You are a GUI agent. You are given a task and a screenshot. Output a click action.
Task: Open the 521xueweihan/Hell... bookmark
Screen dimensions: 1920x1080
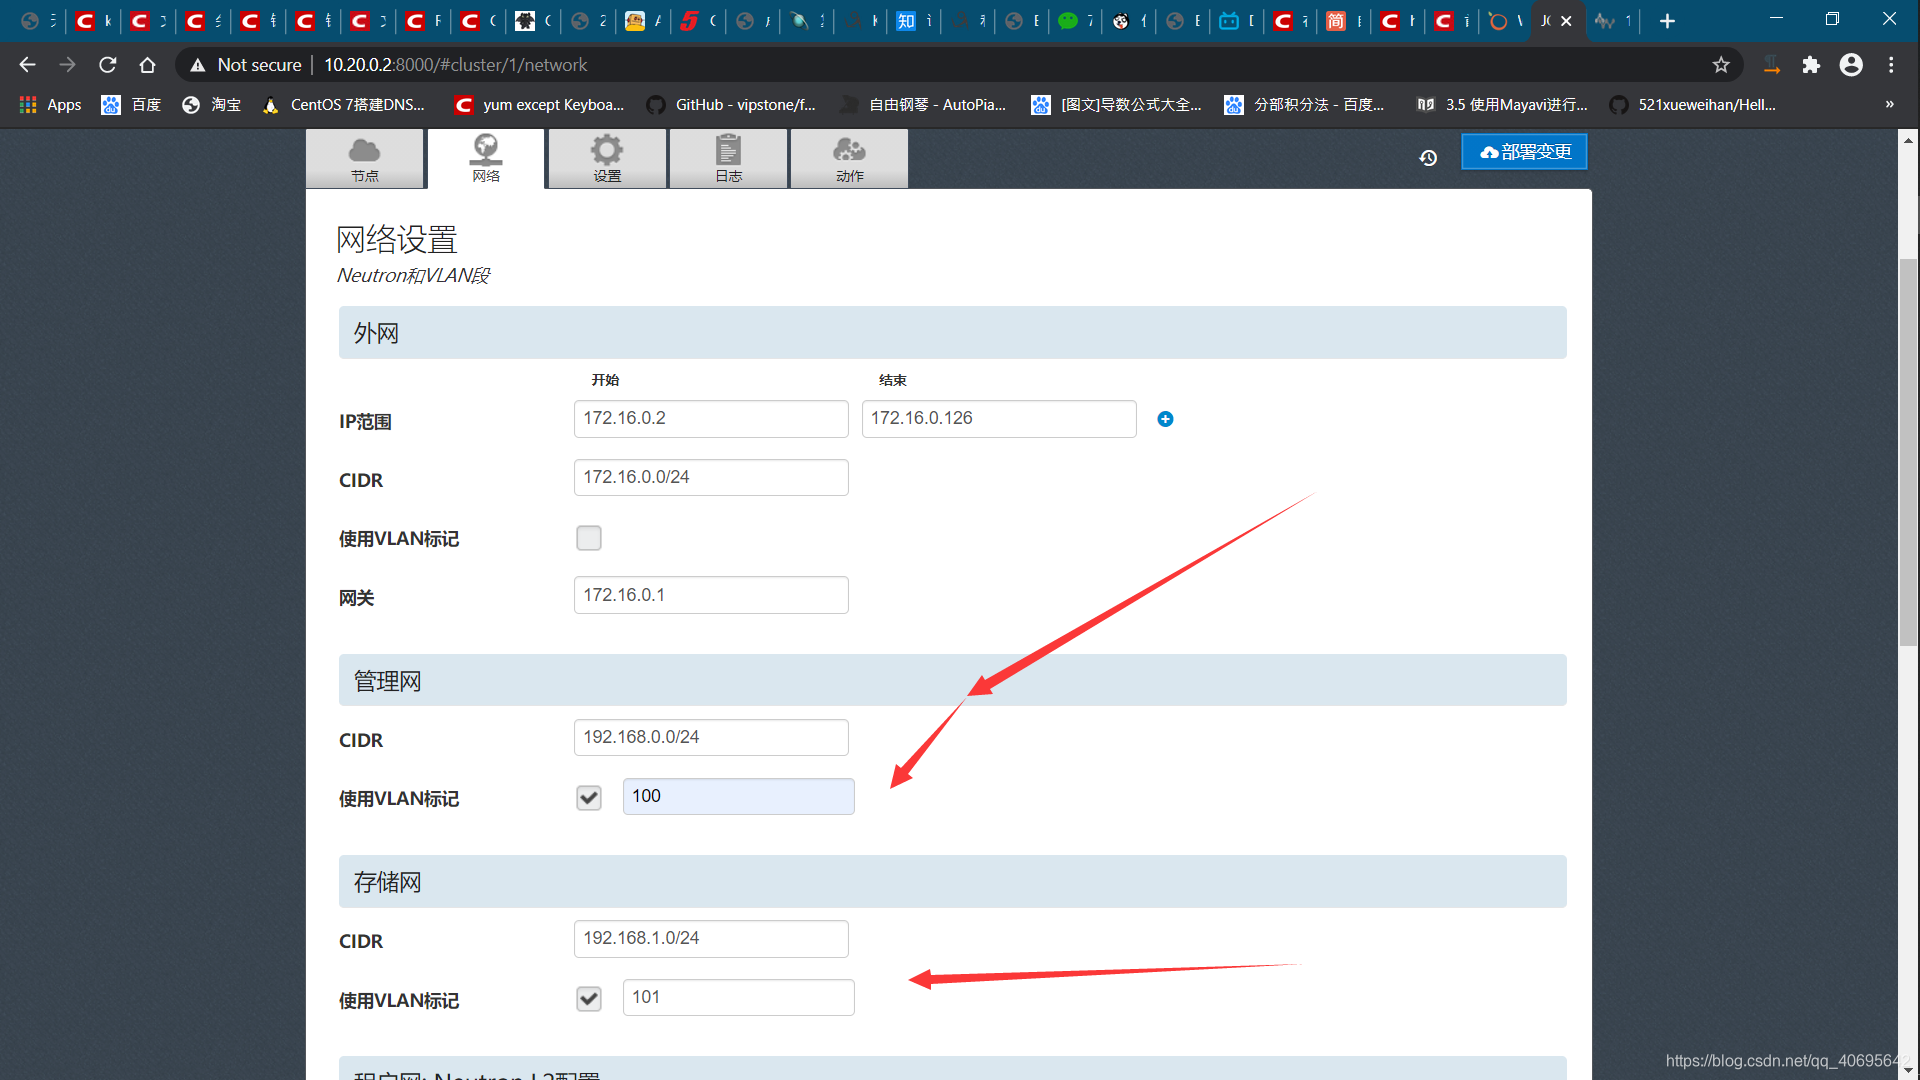[1693, 105]
